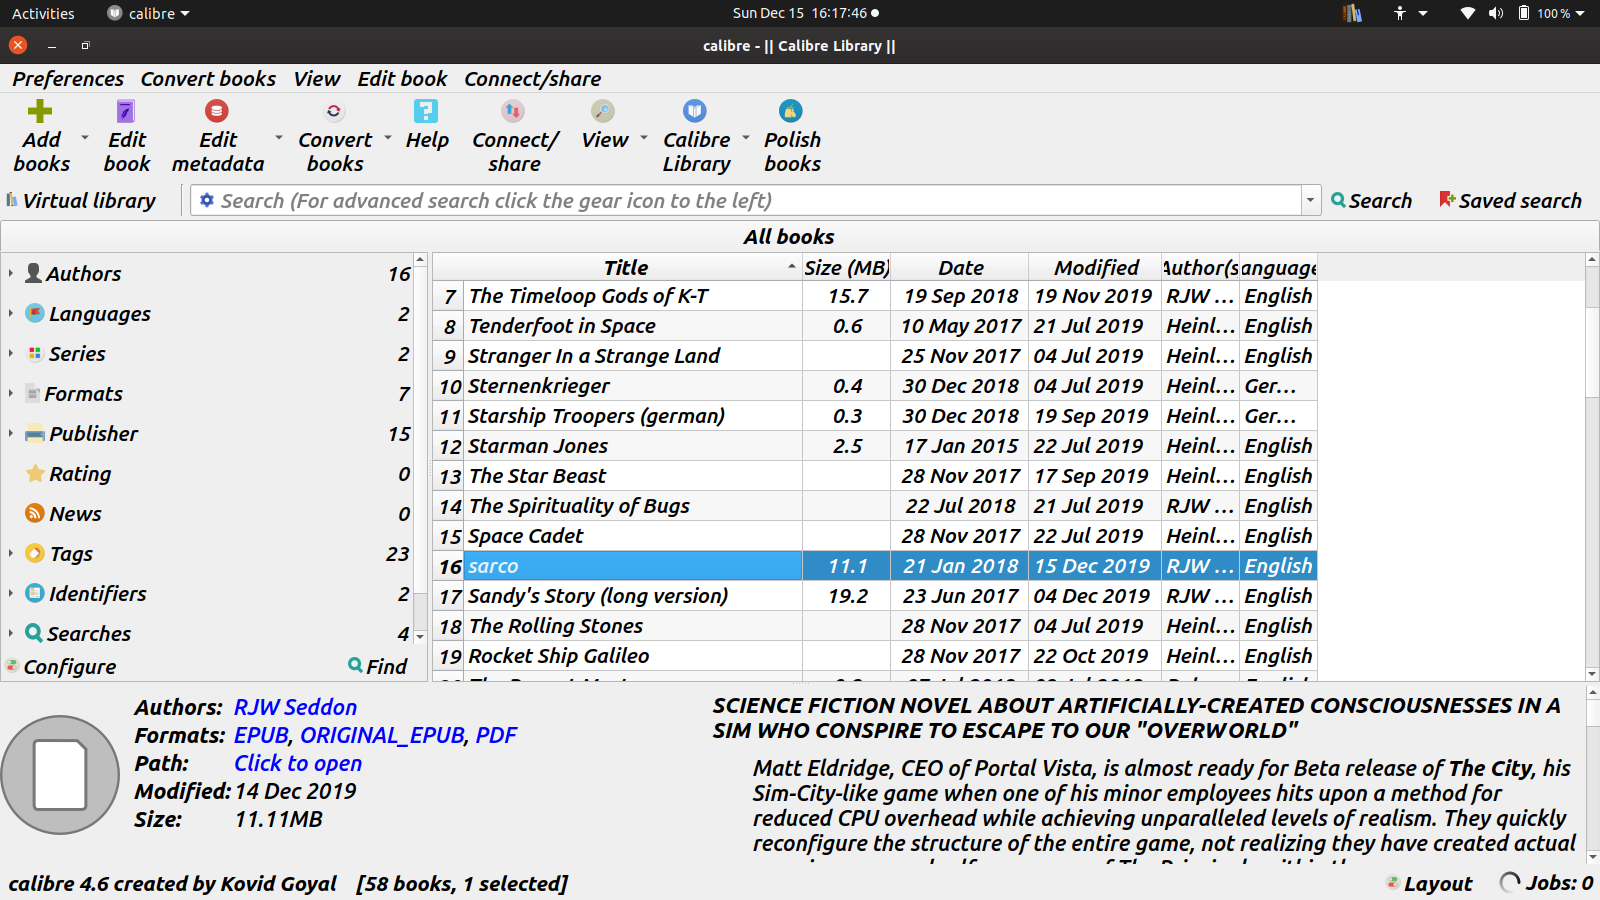Click the Rating star icon
1600x900 pixels.
pos(35,473)
